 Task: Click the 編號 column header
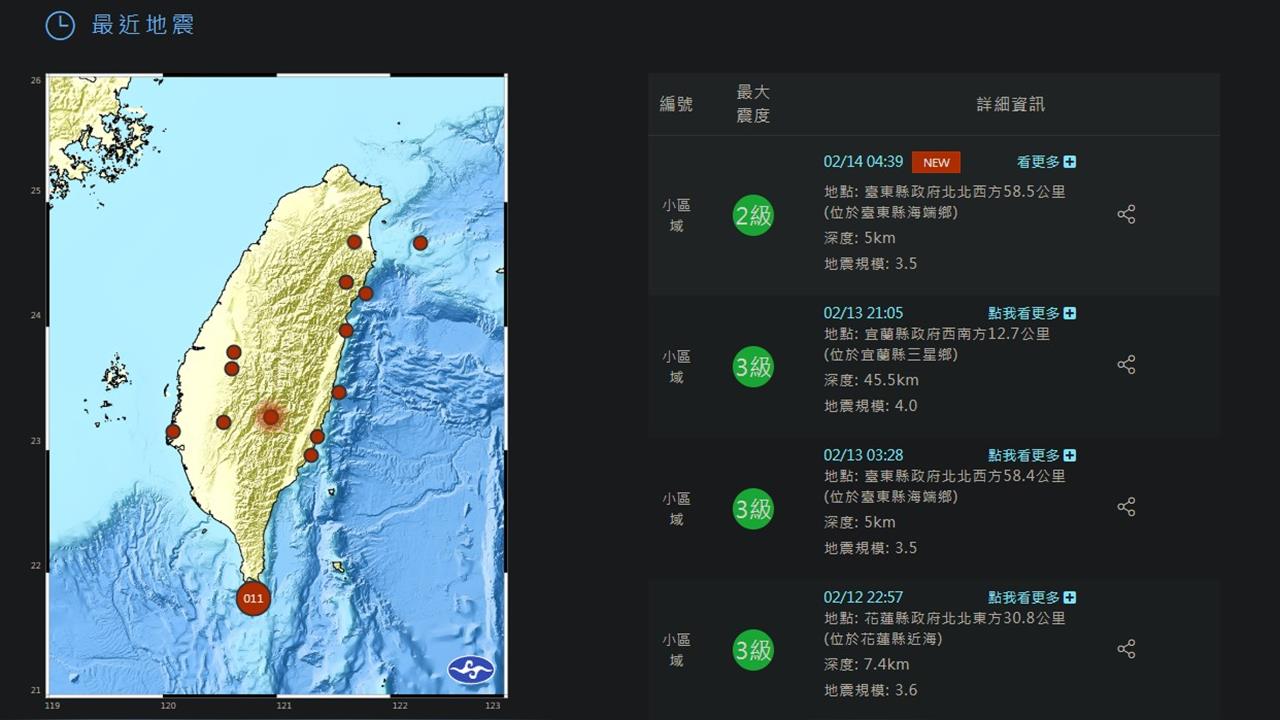point(677,103)
